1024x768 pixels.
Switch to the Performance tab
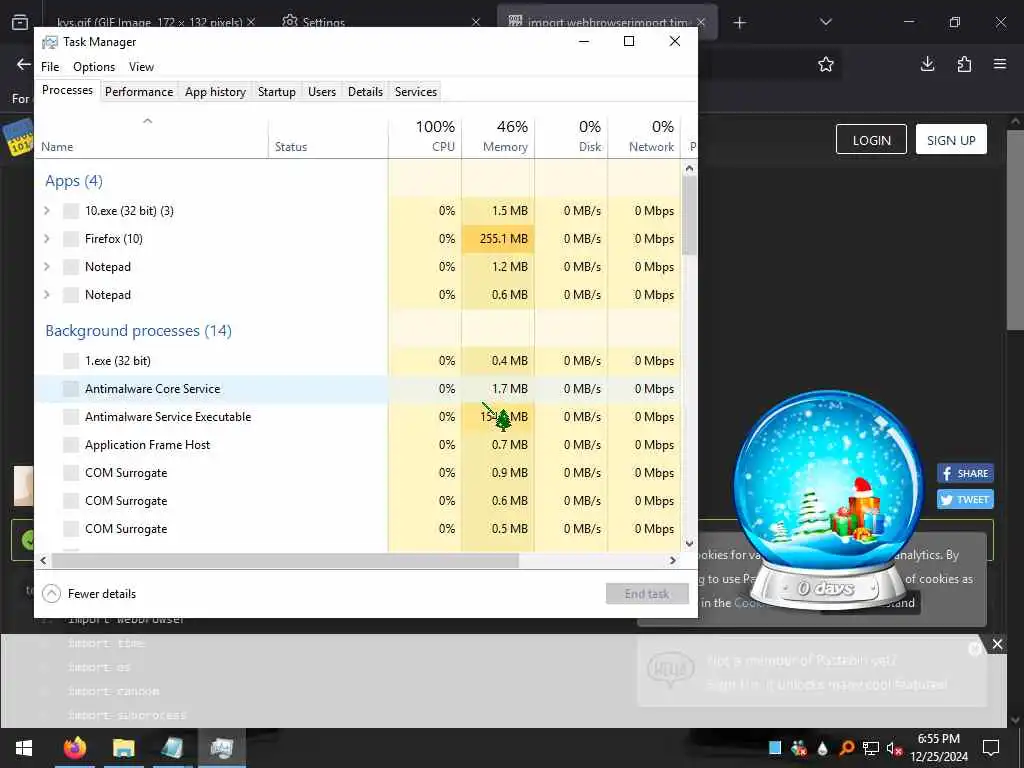[x=139, y=92]
